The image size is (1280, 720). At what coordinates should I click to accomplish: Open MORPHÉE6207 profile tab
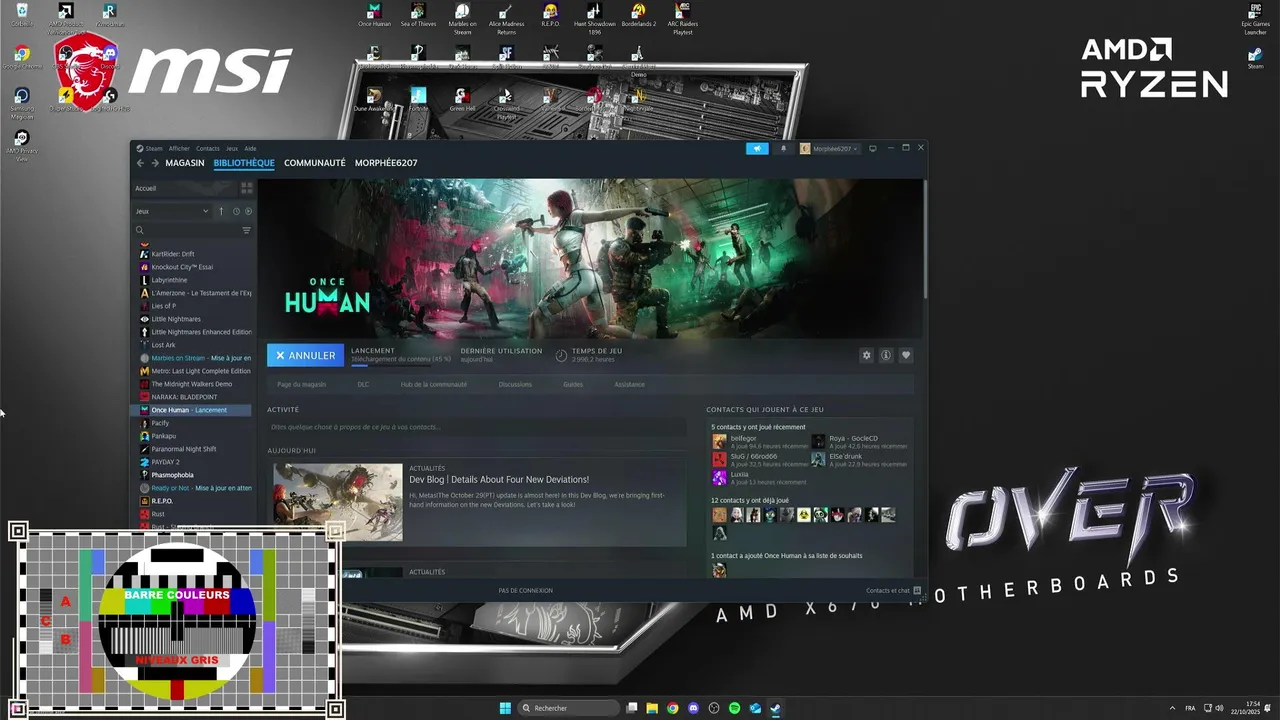point(386,163)
